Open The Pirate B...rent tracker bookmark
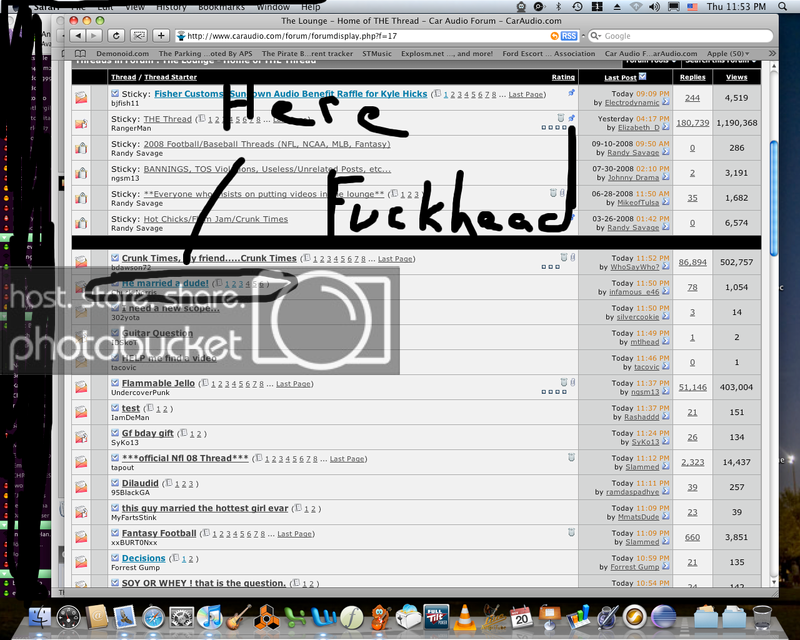Viewport: 800px width, 640px height. pyautogui.click(x=307, y=54)
